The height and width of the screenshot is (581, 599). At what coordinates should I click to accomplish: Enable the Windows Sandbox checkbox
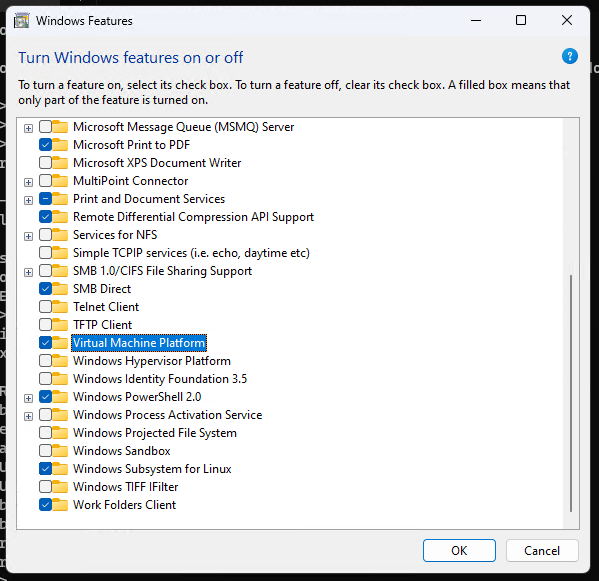click(x=45, y=451)
